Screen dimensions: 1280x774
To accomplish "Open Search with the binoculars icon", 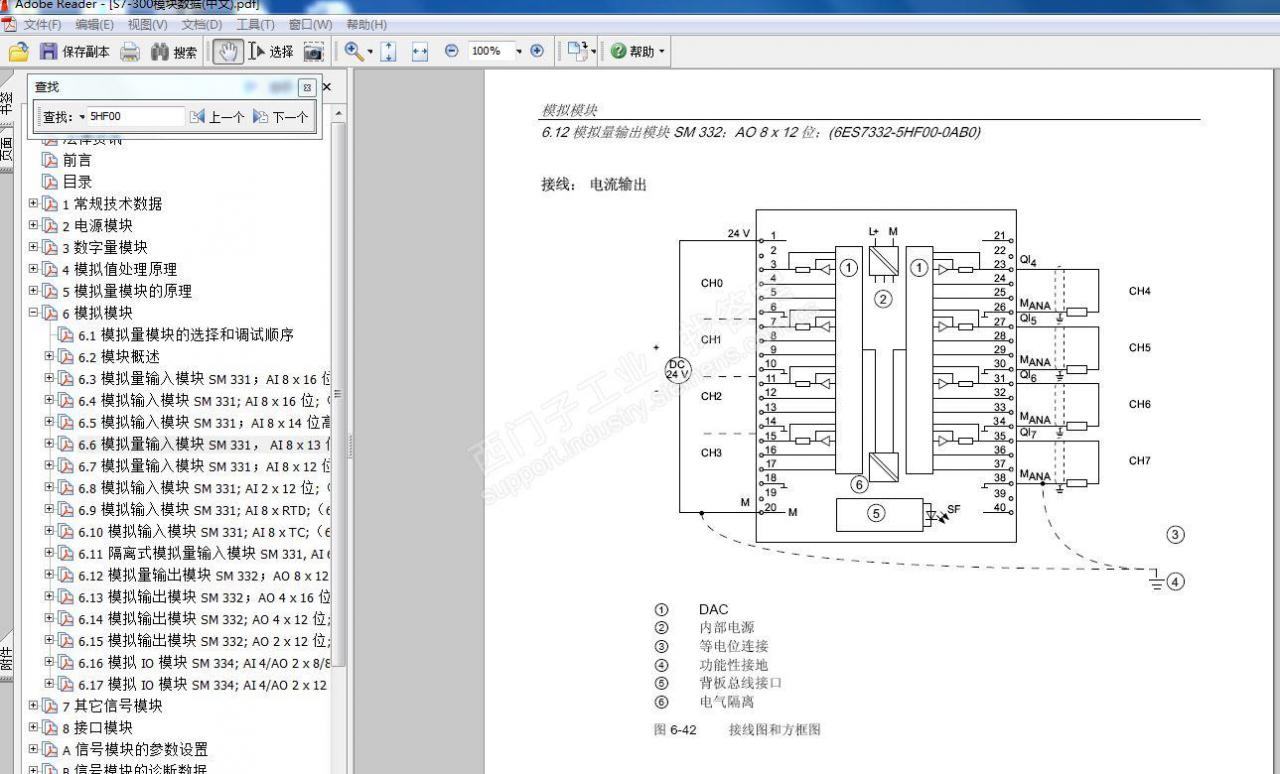I will pyautogui.click(x=160, y=52).
